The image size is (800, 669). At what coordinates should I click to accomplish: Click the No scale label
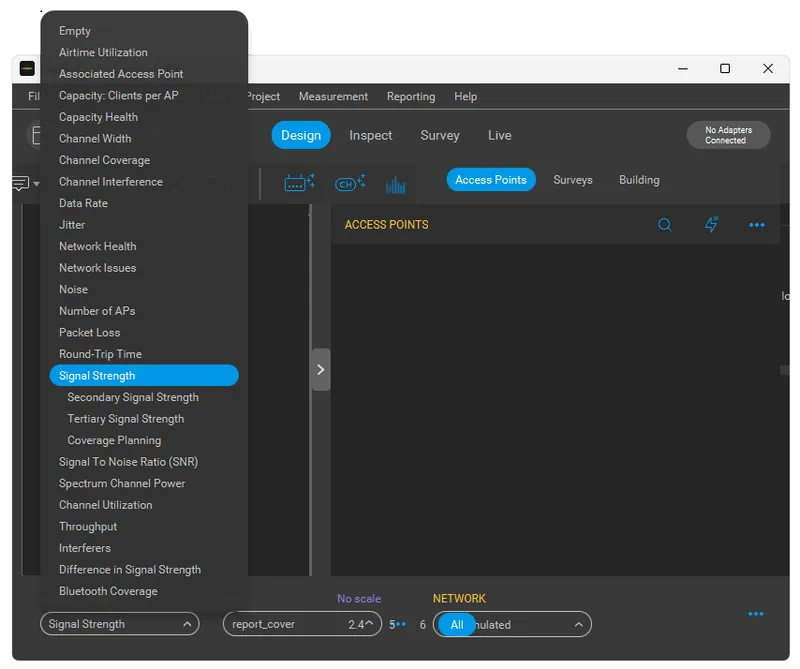click(x=359, y=599)
